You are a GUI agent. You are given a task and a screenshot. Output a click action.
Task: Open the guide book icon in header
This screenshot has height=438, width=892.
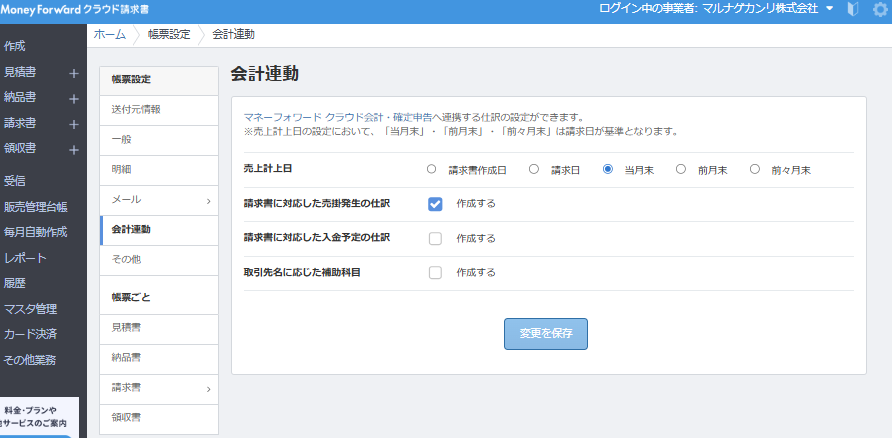point(852,9)
